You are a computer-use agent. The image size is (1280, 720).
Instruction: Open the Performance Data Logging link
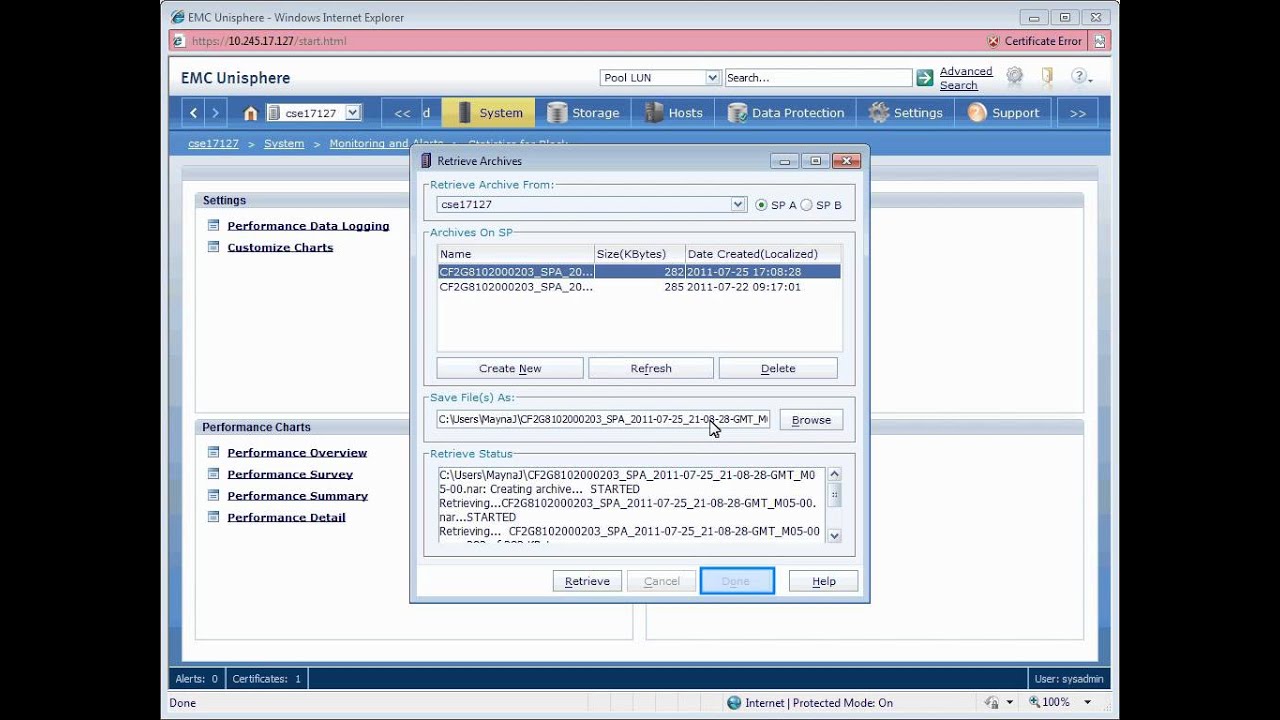pyautogui.click(x=308, y=226)
